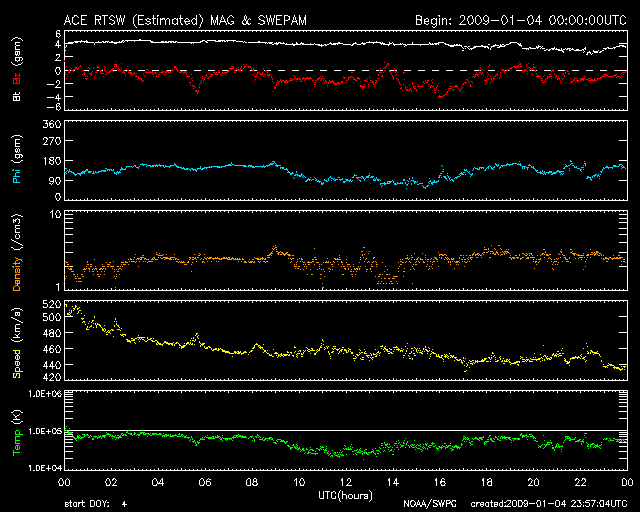The image size is (640, 512).
Task: Click the "04" hour tick label
Action: [x=158, y=483]
